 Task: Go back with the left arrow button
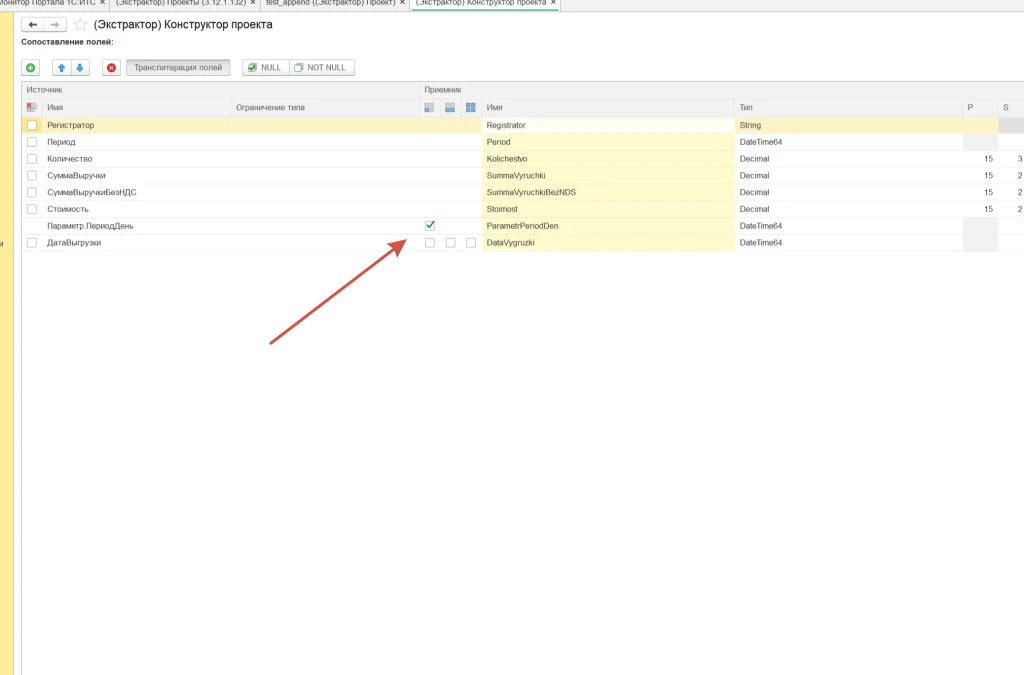(33, 25)
